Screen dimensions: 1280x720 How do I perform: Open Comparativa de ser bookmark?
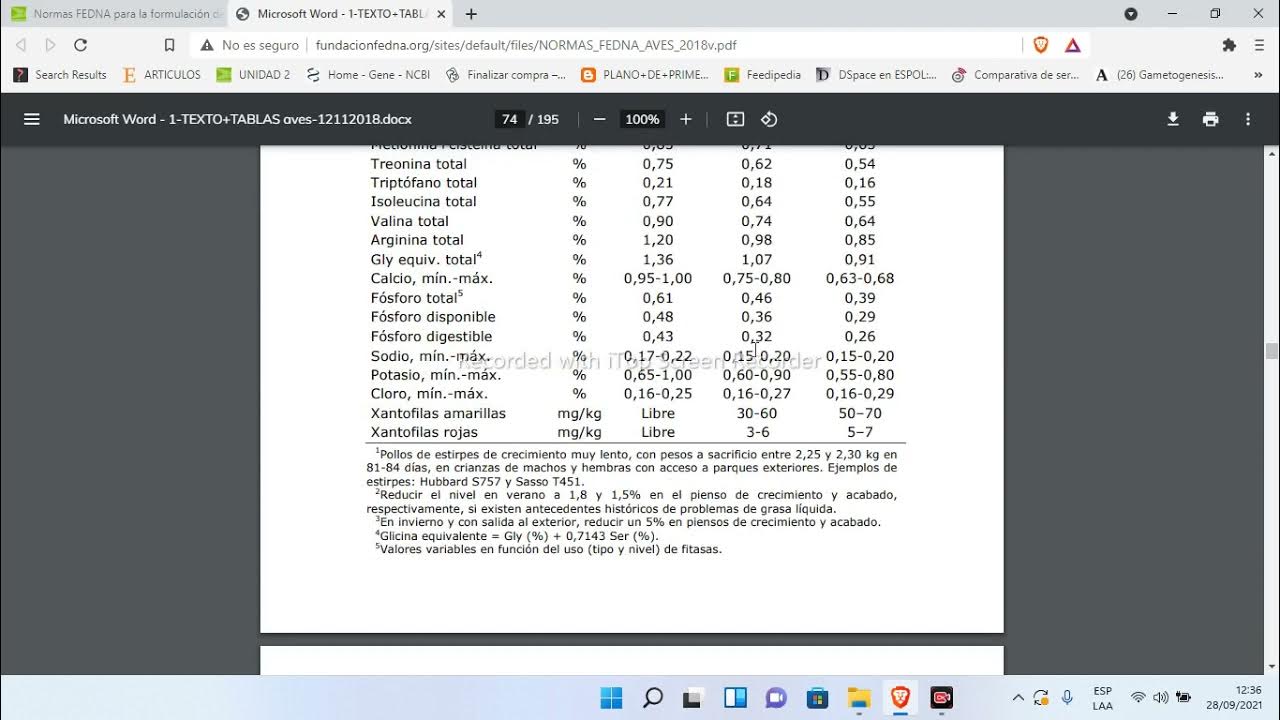pyautogui.click(x=1016, y=75)
